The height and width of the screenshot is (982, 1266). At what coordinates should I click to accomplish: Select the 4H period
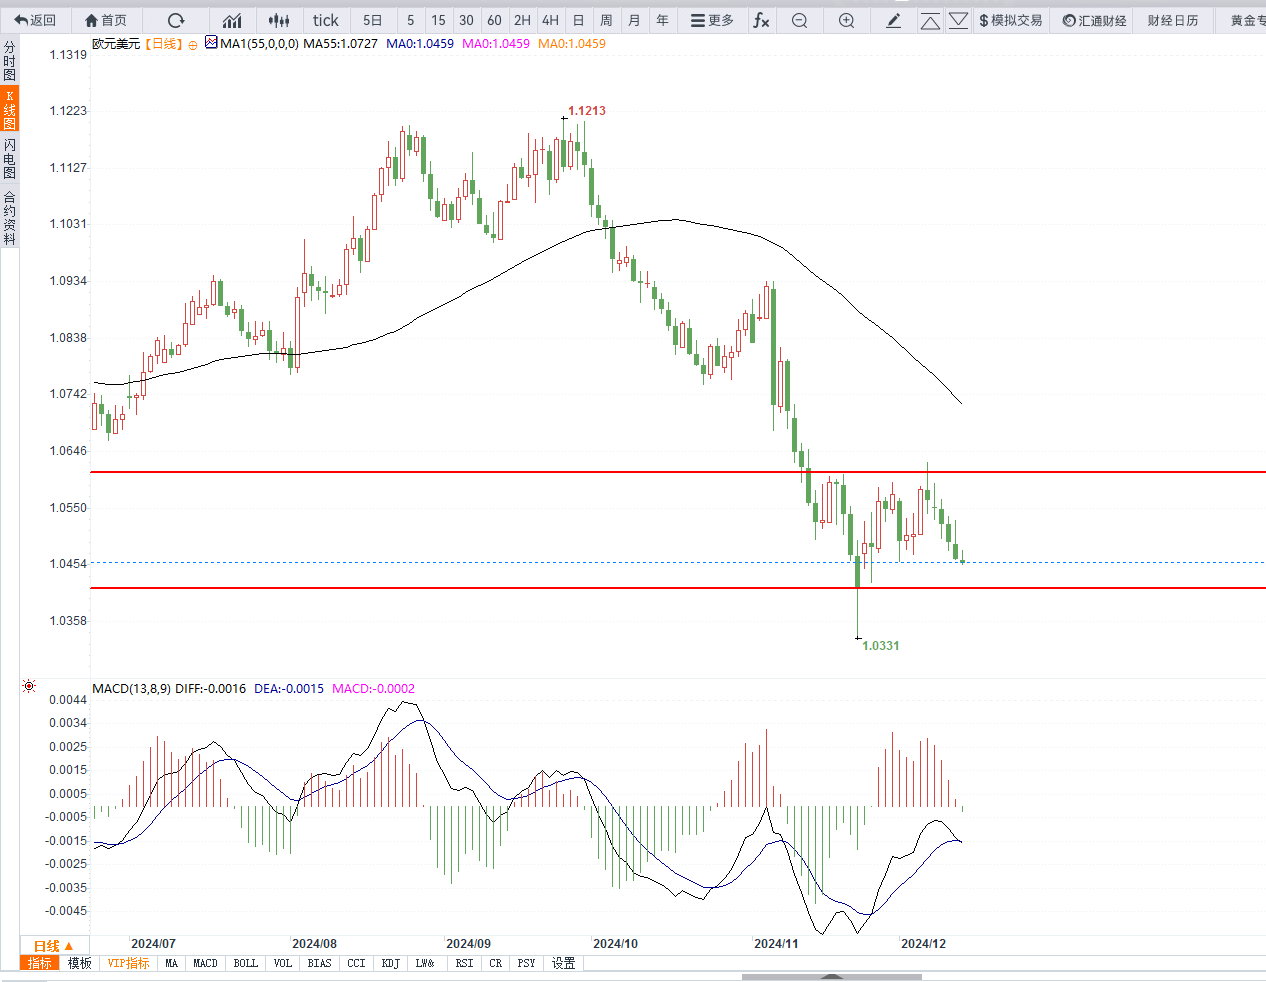click(550, 20)
